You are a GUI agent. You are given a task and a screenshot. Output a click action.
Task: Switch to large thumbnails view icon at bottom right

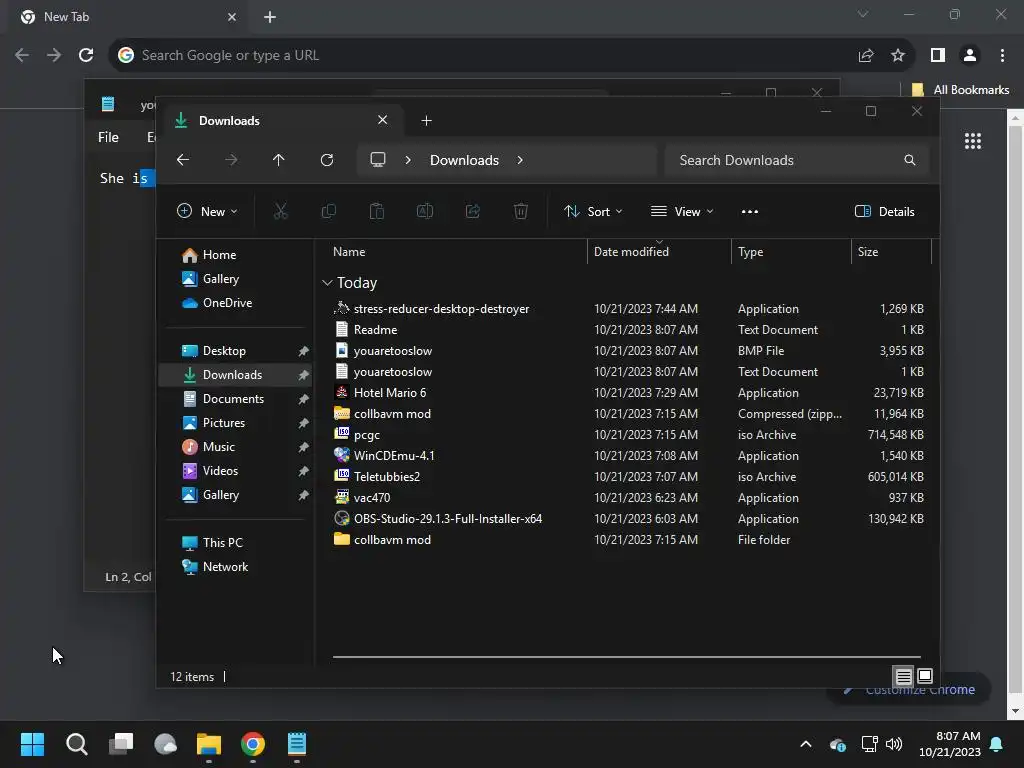pyautogui.click(x=925, y=676)
